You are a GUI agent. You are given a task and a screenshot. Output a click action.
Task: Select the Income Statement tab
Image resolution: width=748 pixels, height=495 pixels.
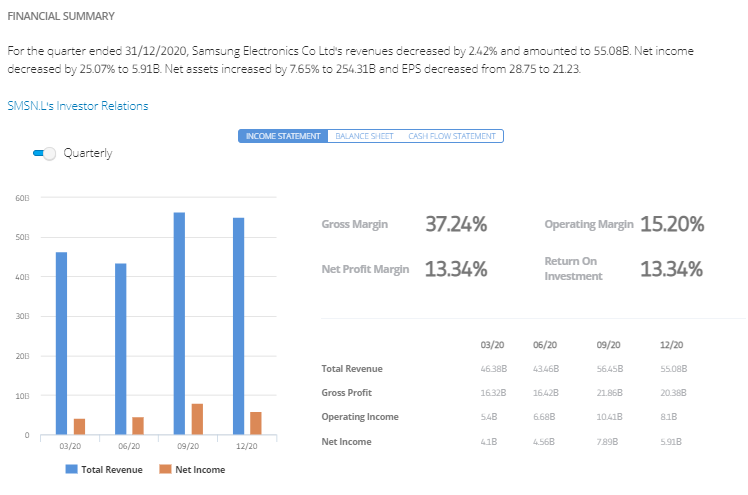click(x=283, y=136)
